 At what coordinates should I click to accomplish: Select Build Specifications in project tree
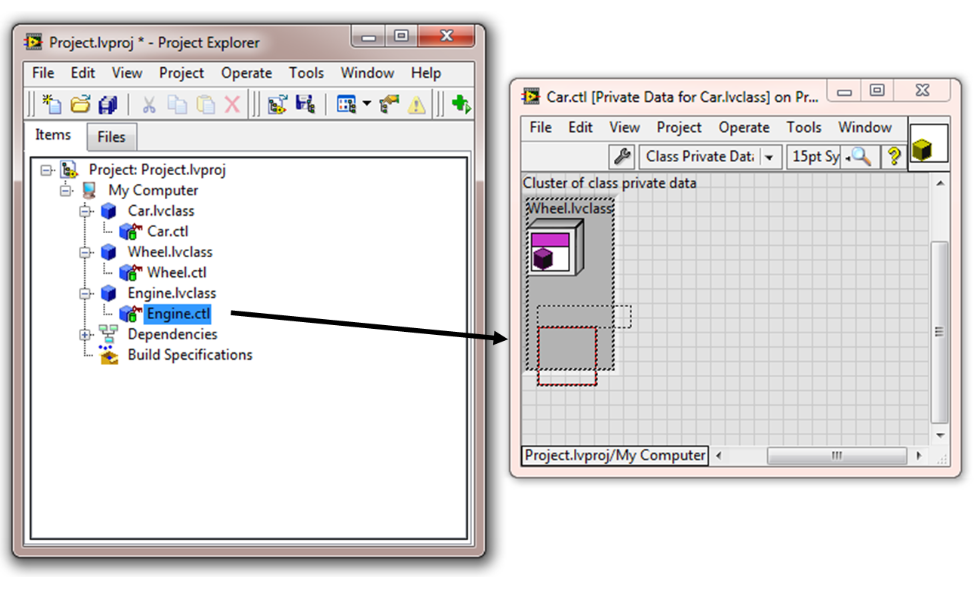(x=190, y=355)
